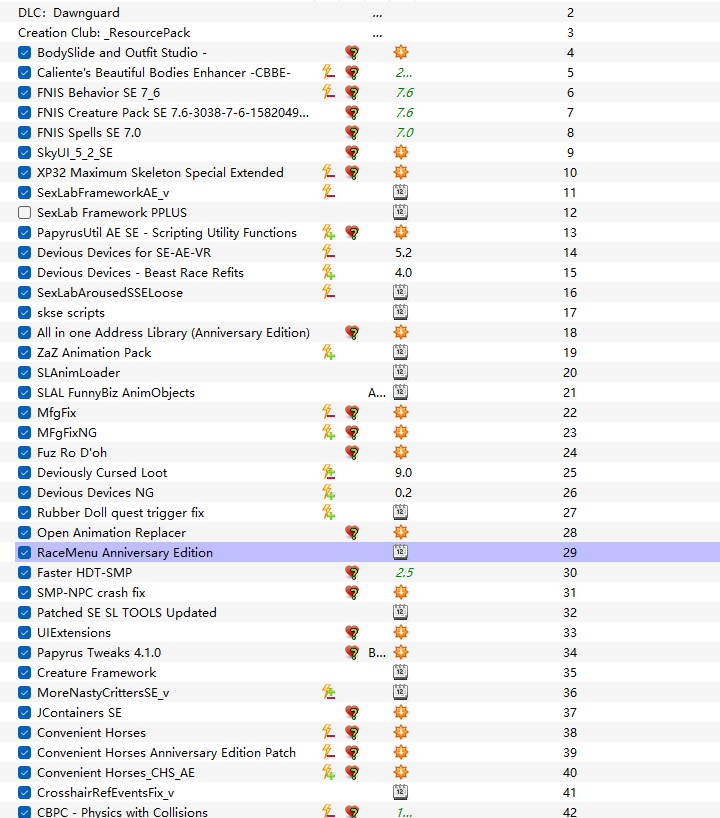The image size is (720, 818).
Task: Enable the SexLab Framework PPLUS mod checkbox
Action: pos(25,212)
